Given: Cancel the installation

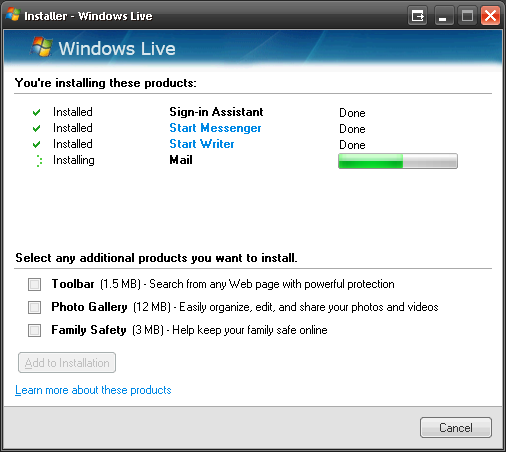Looking at the screenshot, I should pyautogui.click(x=456, y=427).
